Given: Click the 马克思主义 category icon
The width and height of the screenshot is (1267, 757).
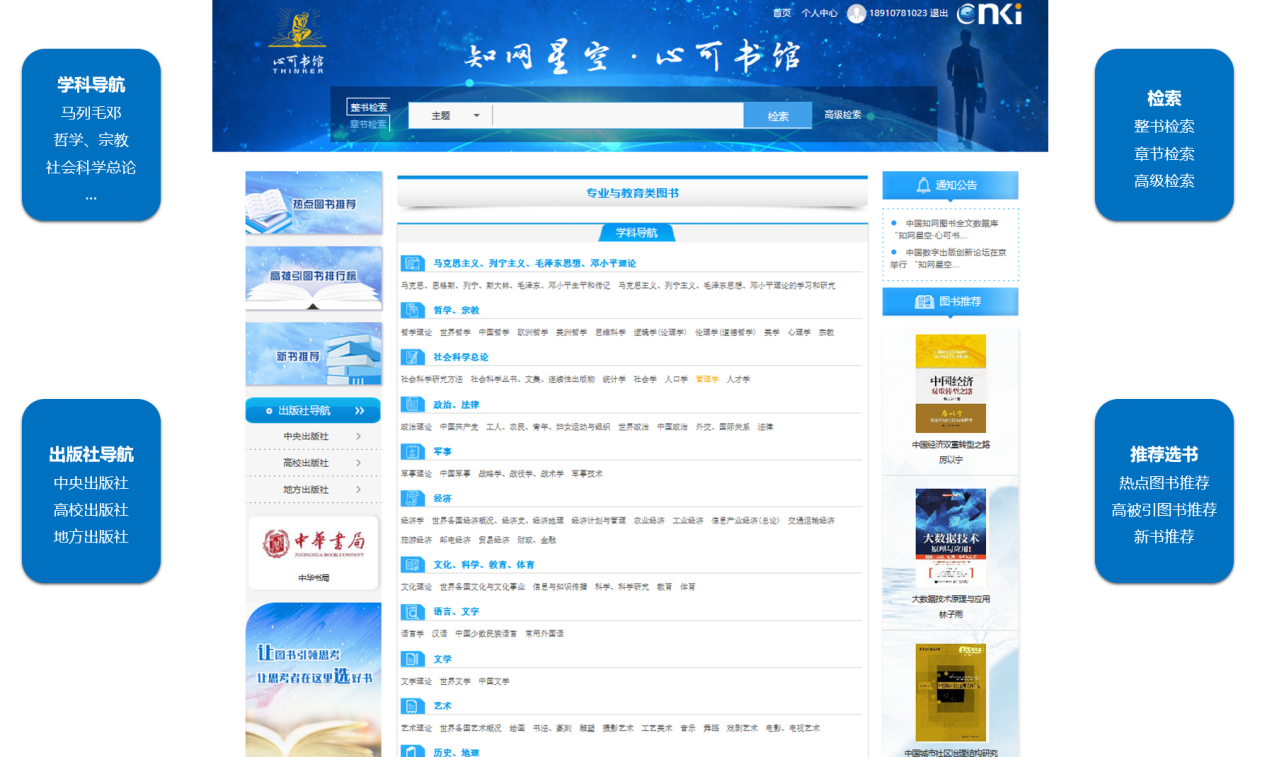Looking at the screenshot, I should pos(413,263).
